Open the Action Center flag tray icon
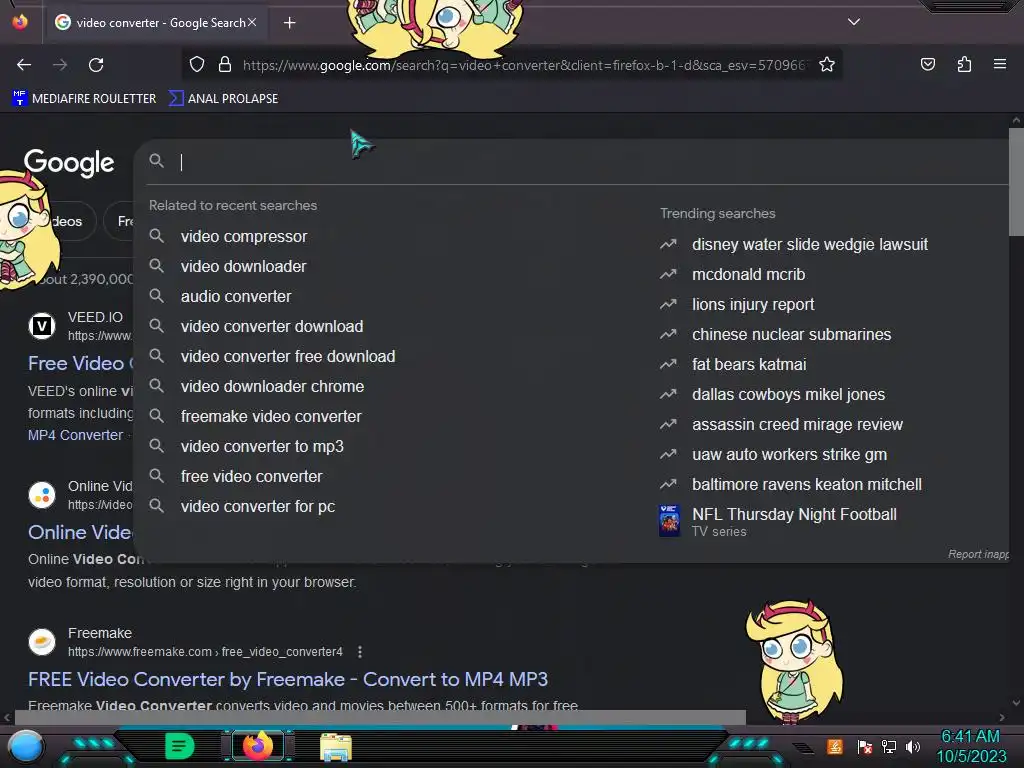Screen dimensions: 1024x768 click(x=864, y=746)
